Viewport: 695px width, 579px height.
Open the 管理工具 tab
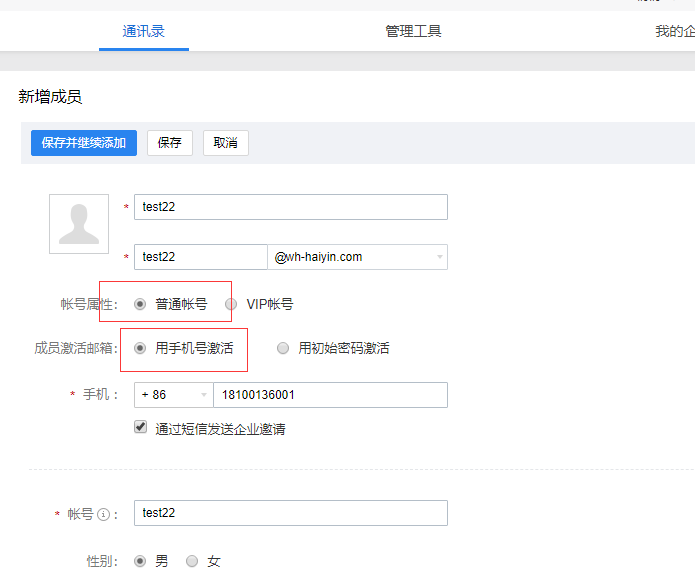(x=413, y=31)
